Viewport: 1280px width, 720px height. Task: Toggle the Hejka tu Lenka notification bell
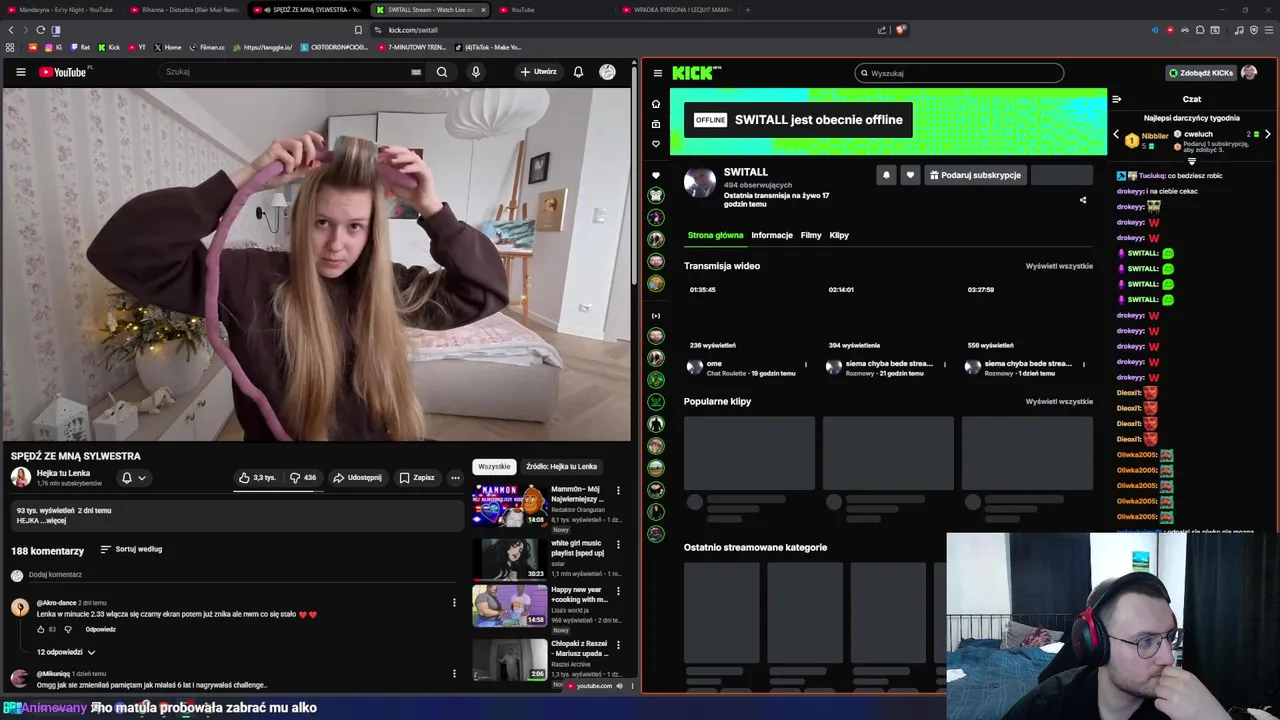click(133, 478)
